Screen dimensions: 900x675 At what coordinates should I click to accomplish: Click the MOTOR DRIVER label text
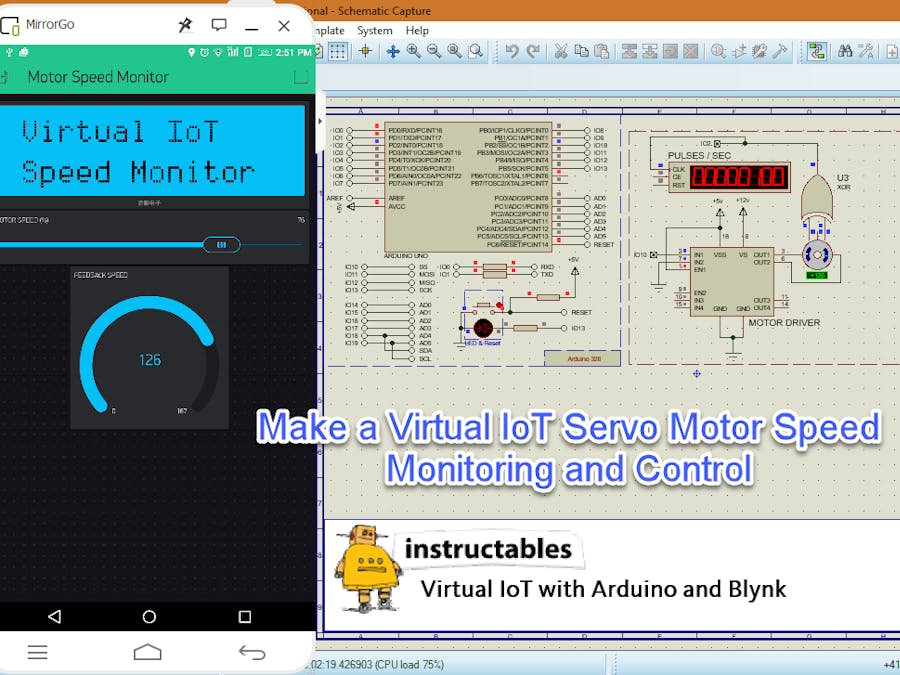[x=784, y=323]
